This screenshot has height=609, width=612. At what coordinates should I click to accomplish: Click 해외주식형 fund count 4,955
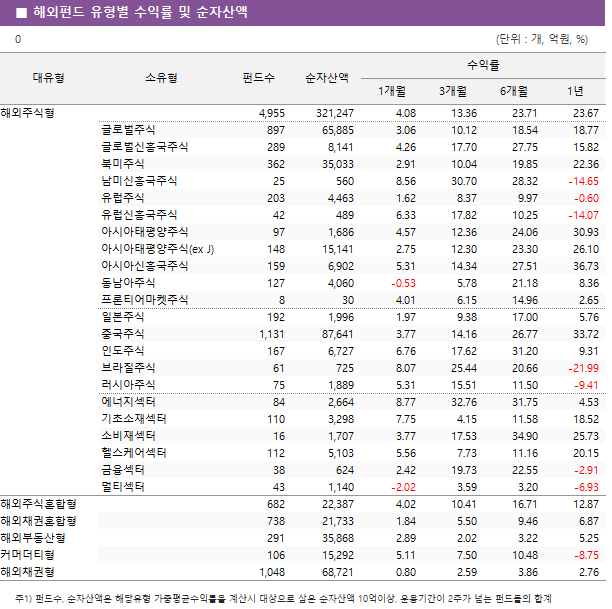tap(272, 113)
